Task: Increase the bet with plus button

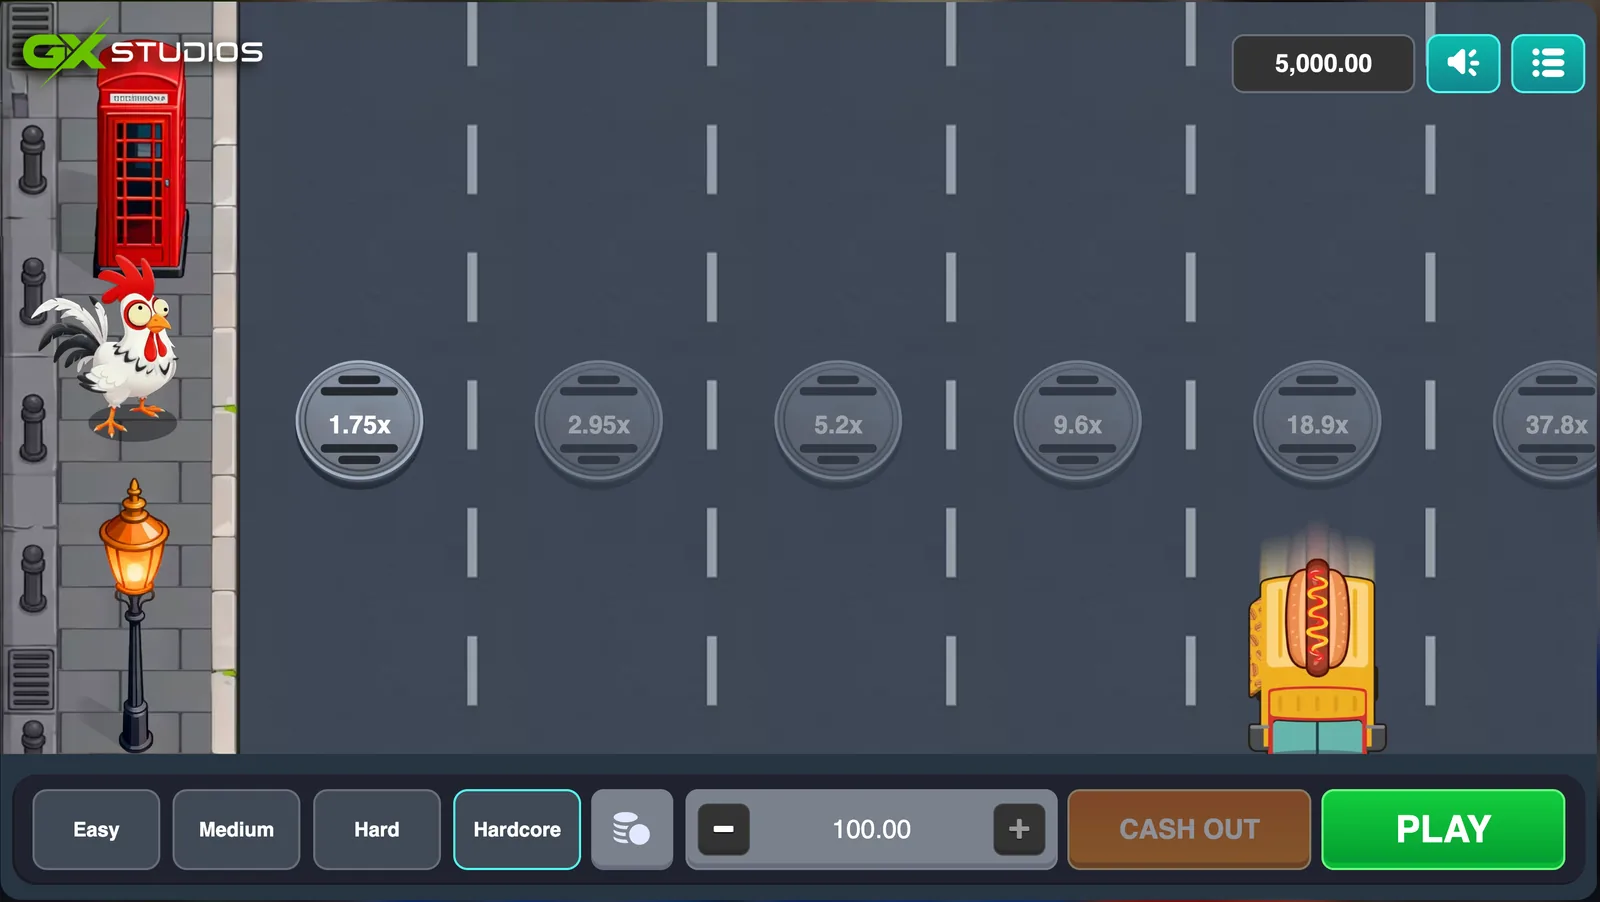Action: click(x=1019, y=829)
